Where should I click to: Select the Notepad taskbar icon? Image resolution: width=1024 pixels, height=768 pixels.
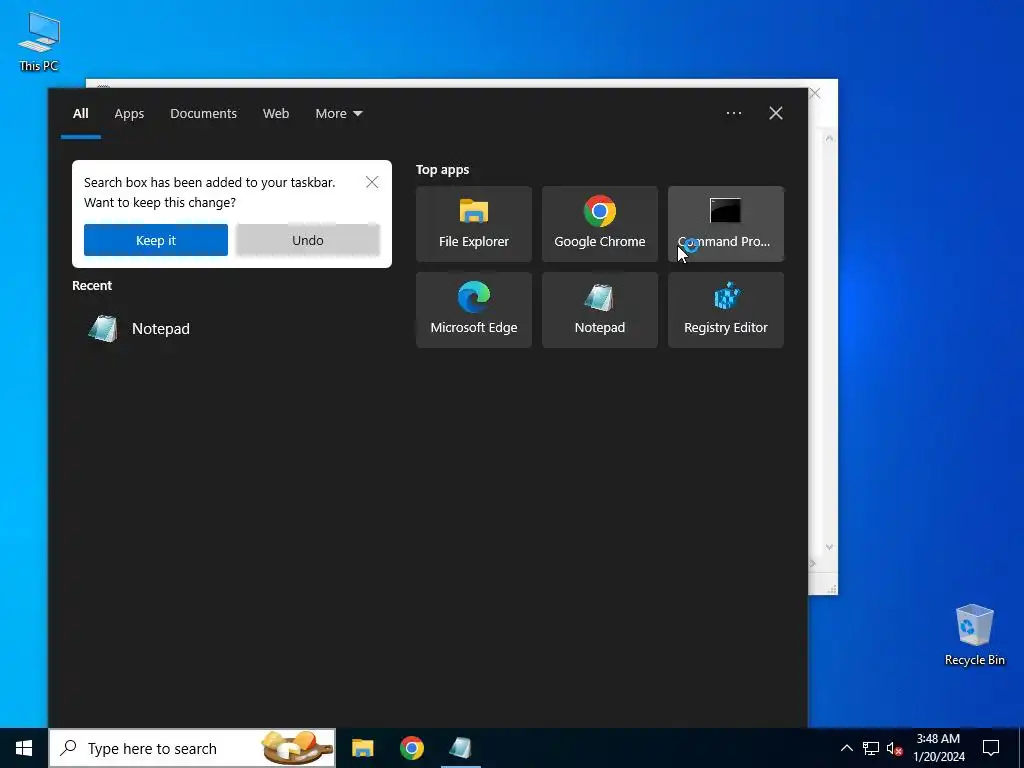pos(461,748)
